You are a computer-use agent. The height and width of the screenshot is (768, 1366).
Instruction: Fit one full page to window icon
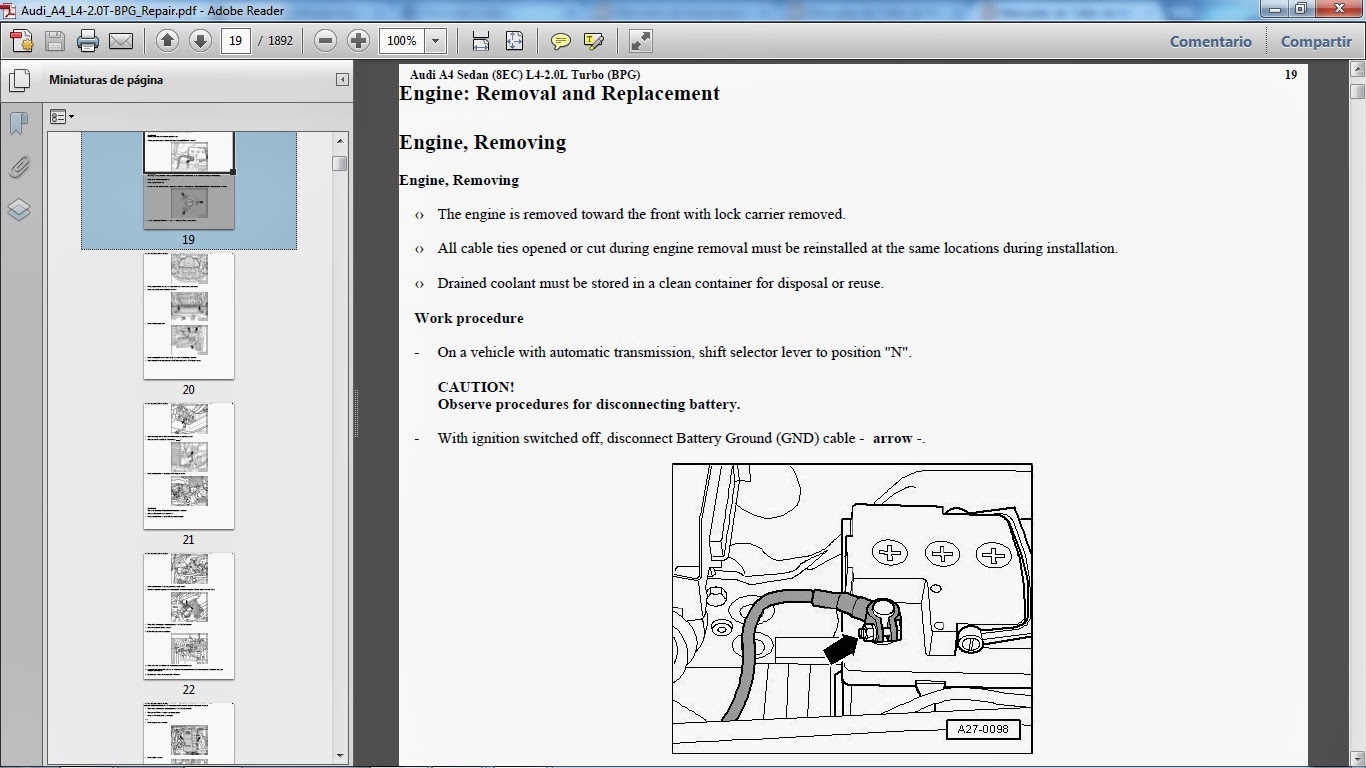click(x=514, y=41)
